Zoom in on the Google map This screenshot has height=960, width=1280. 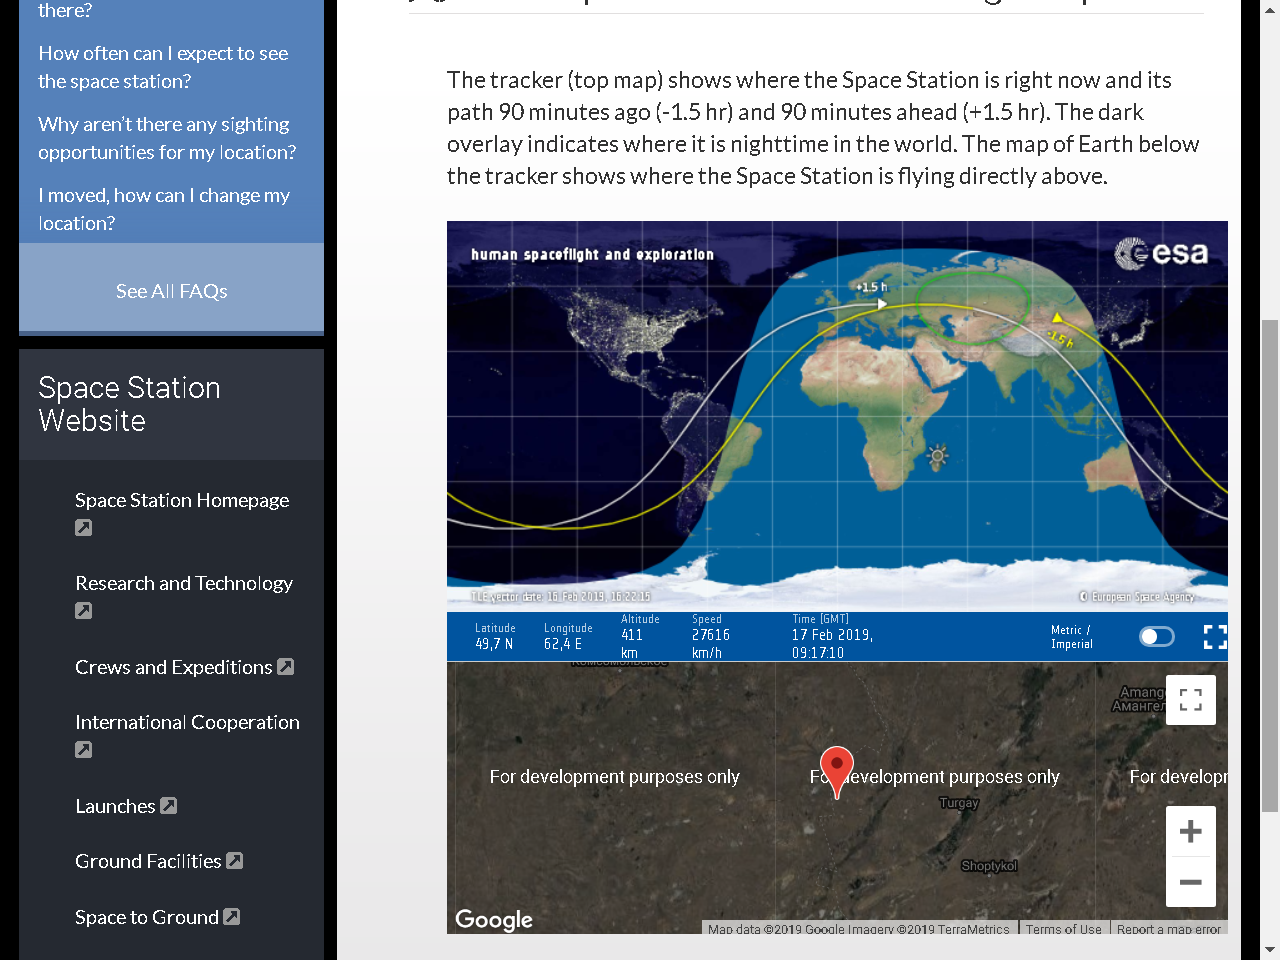1191,831
